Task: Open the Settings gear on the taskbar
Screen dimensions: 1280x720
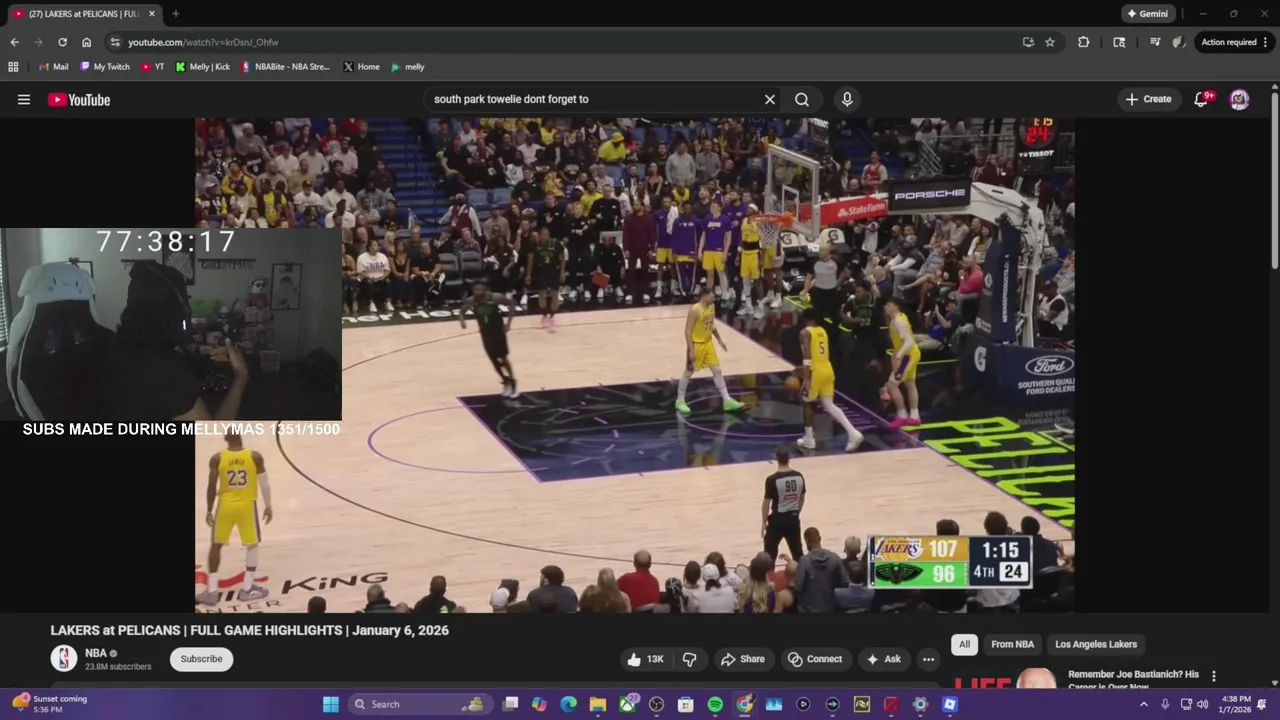Action: point(920,704)
